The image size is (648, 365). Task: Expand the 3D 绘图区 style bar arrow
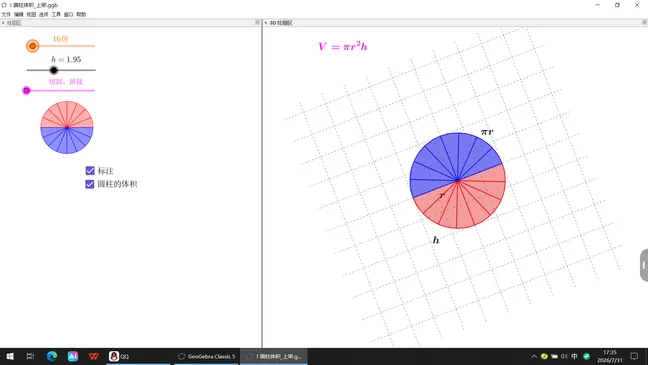pos(266,23)
